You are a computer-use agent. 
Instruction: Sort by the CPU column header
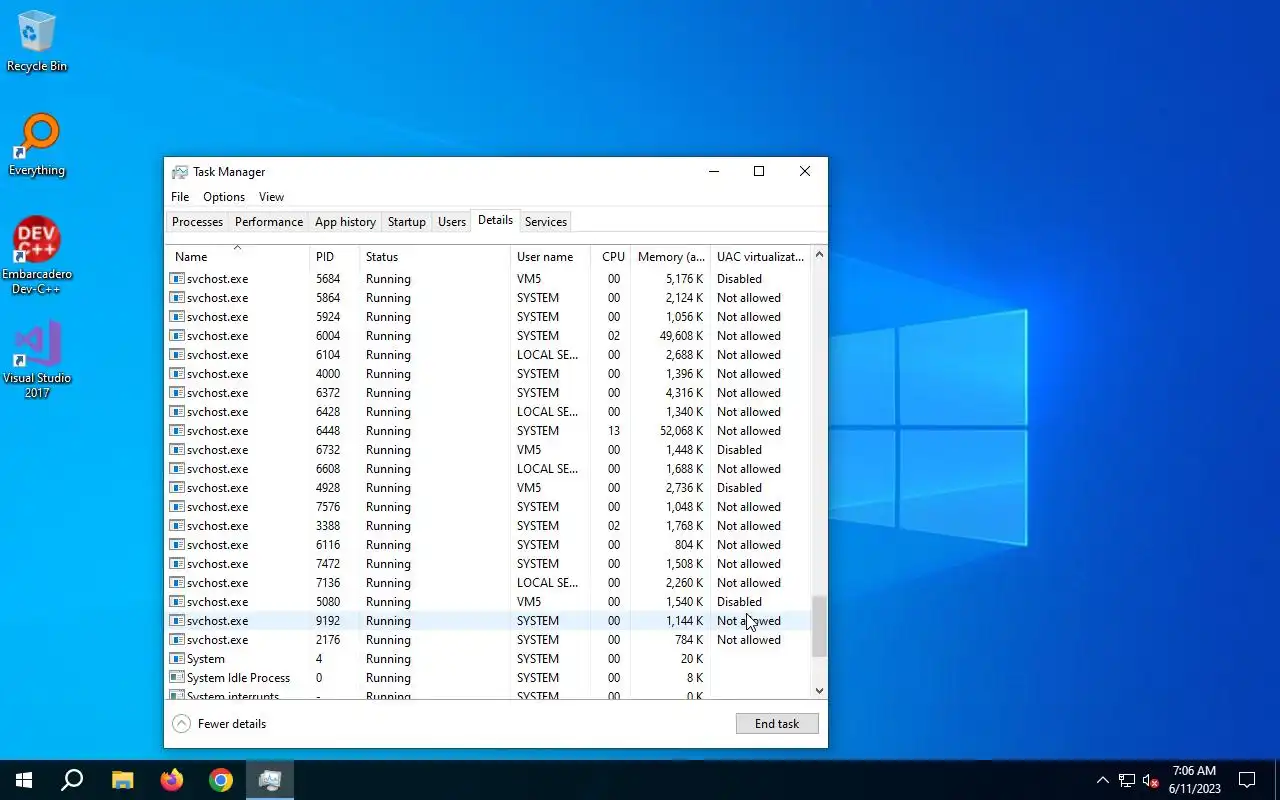(611, 257)
